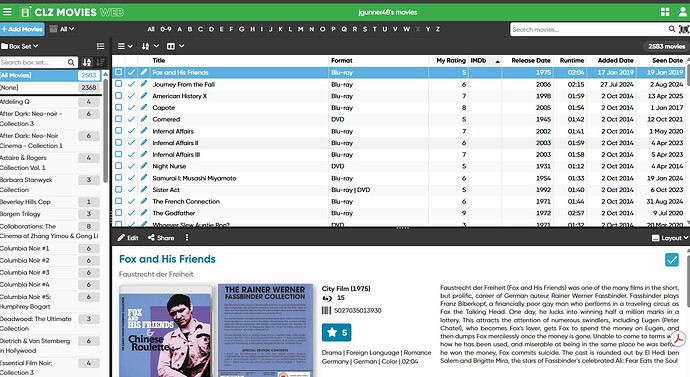Sort by the Release Date column header

pos(531,61)
